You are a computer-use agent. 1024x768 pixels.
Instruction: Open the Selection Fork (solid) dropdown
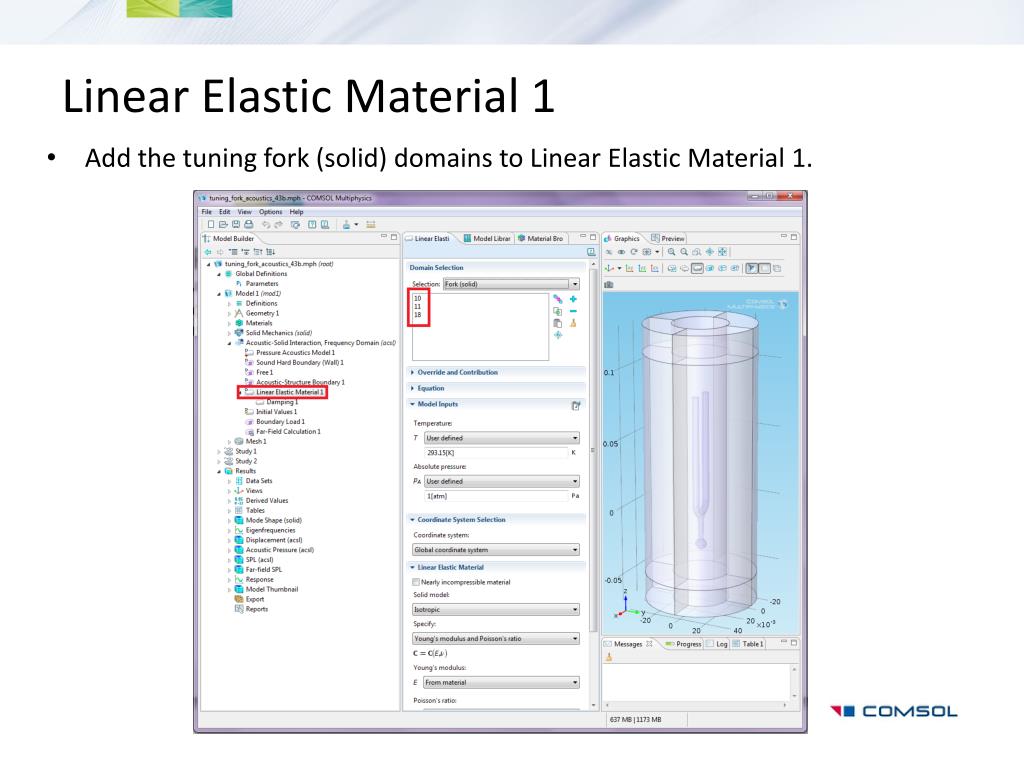pos(511,284)
